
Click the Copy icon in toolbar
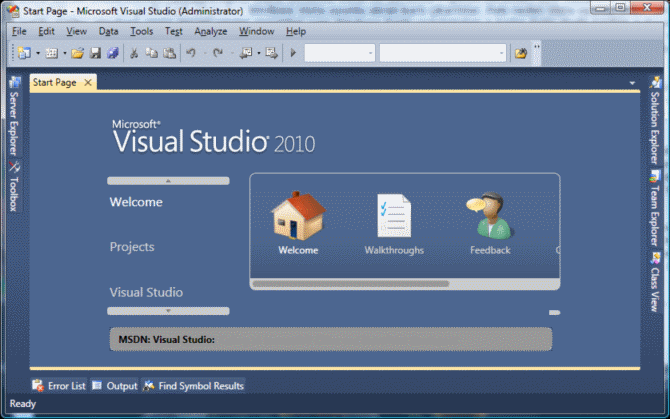tap(151, 53)
